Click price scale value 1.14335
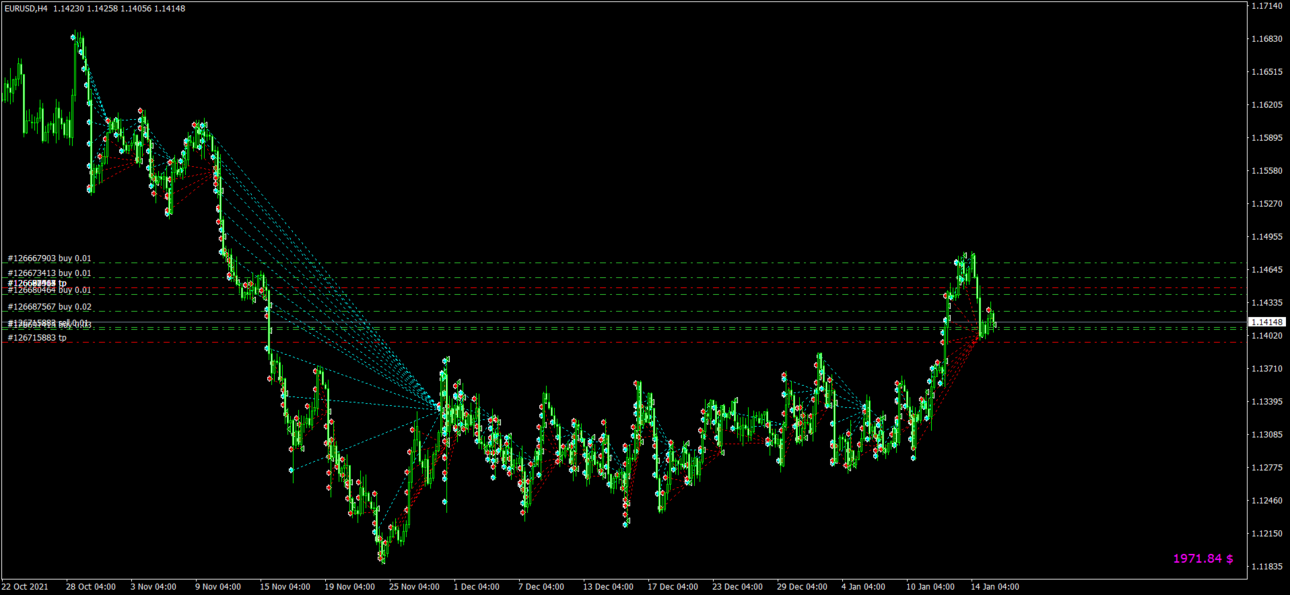 [x=1266, y=302]
